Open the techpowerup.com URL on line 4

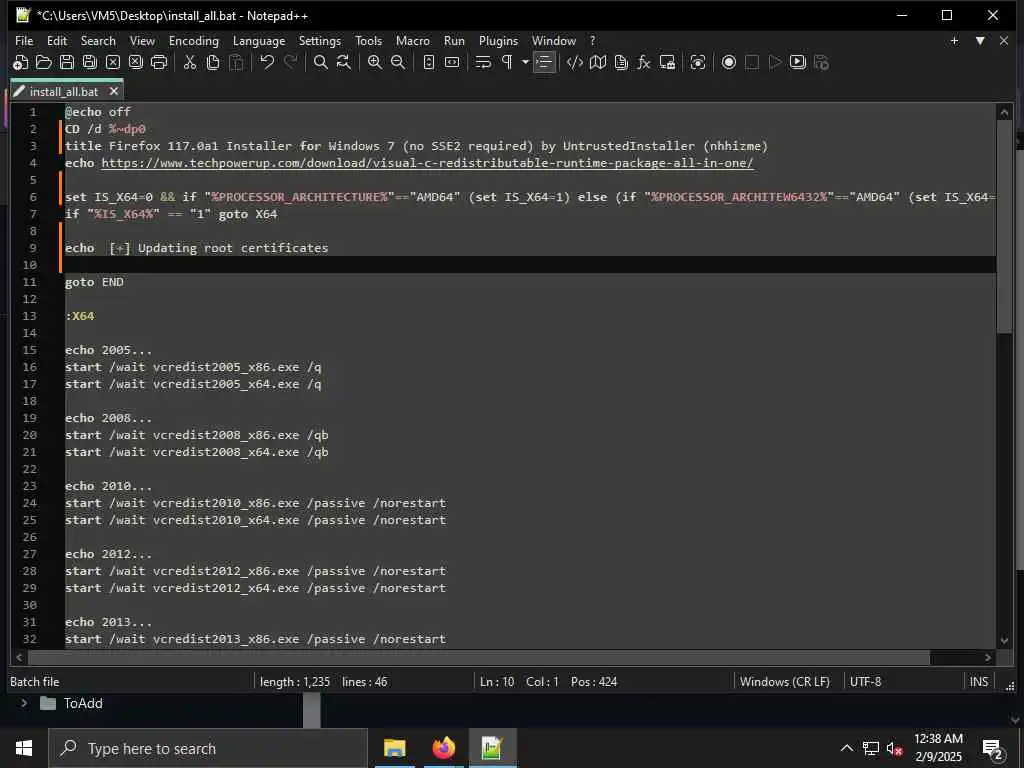427,163
